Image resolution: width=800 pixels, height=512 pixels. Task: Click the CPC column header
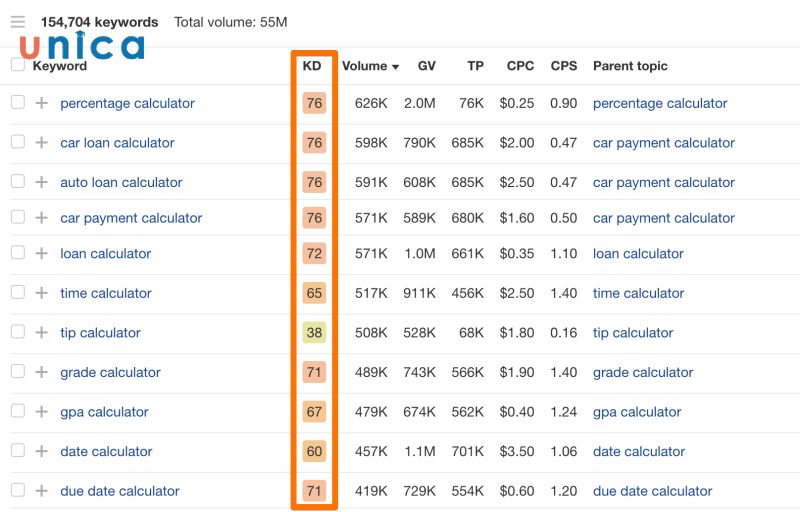520,66
